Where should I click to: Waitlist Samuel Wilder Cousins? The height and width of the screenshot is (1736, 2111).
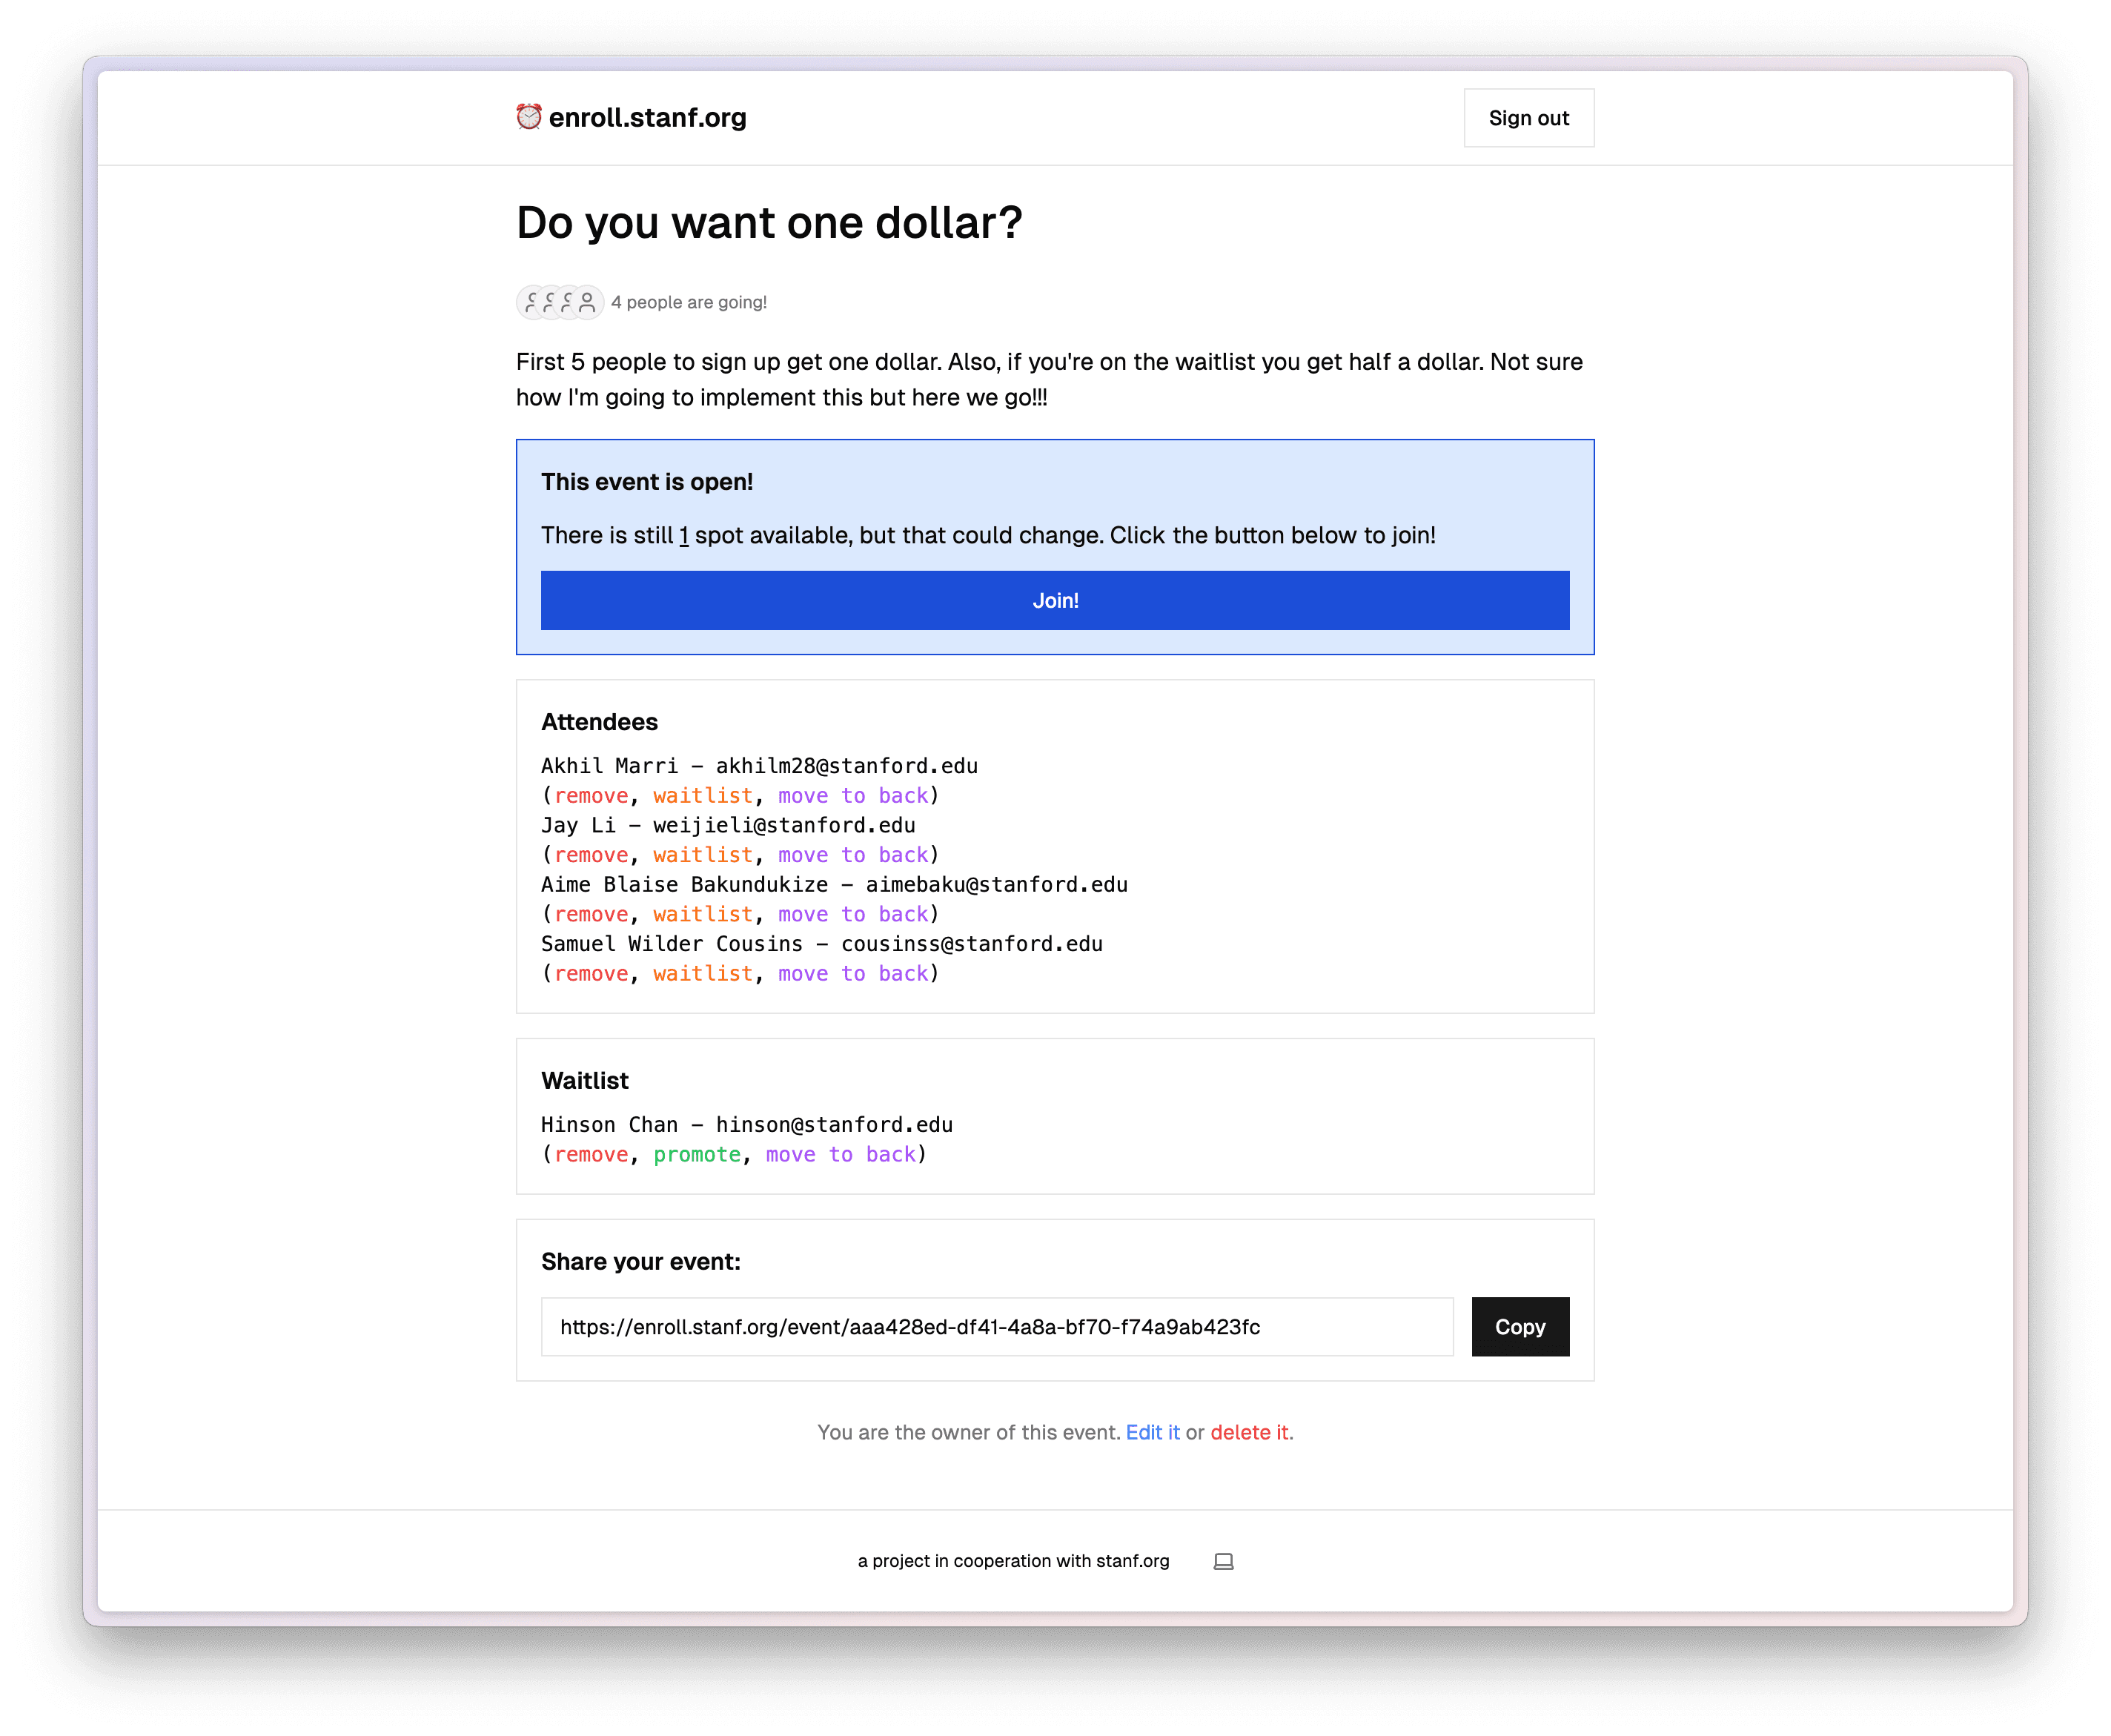pos(703,974)
